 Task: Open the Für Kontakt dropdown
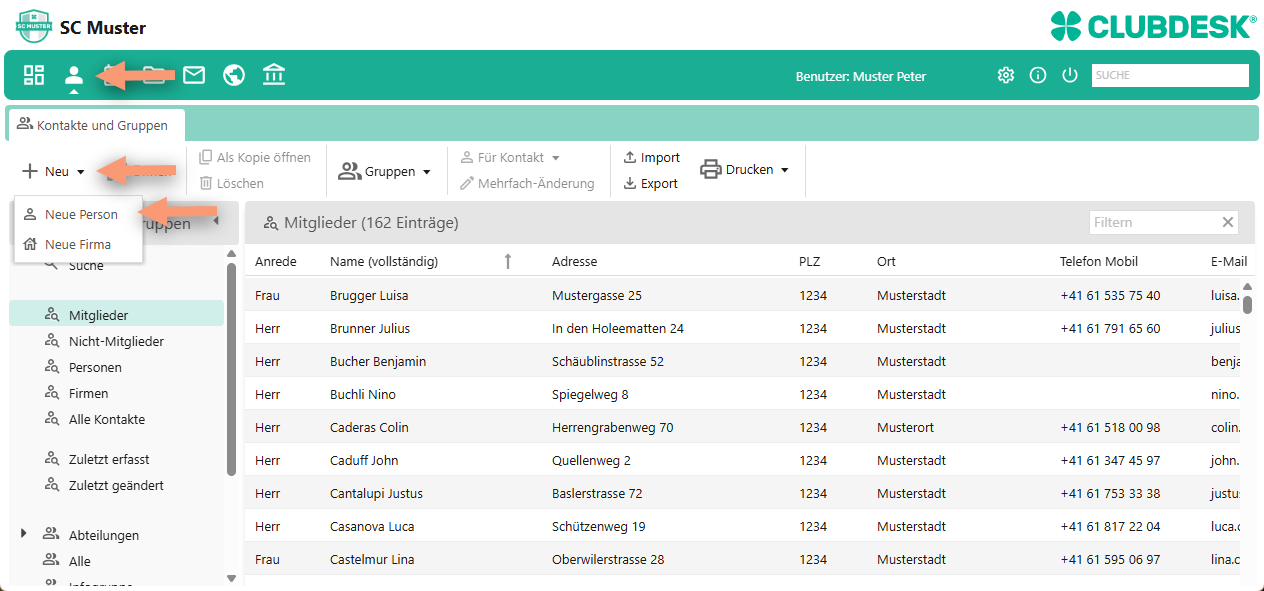pos(510,157)
